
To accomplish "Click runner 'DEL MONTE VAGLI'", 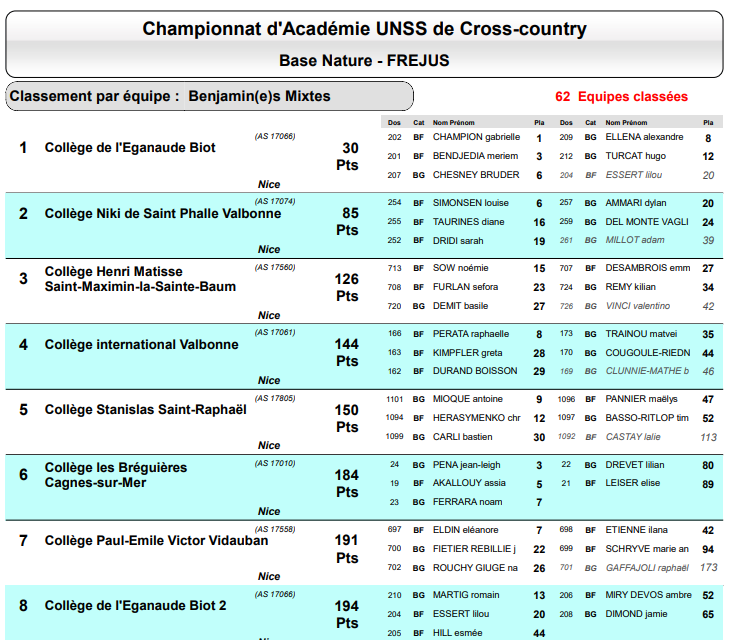I will coord(646,222).
